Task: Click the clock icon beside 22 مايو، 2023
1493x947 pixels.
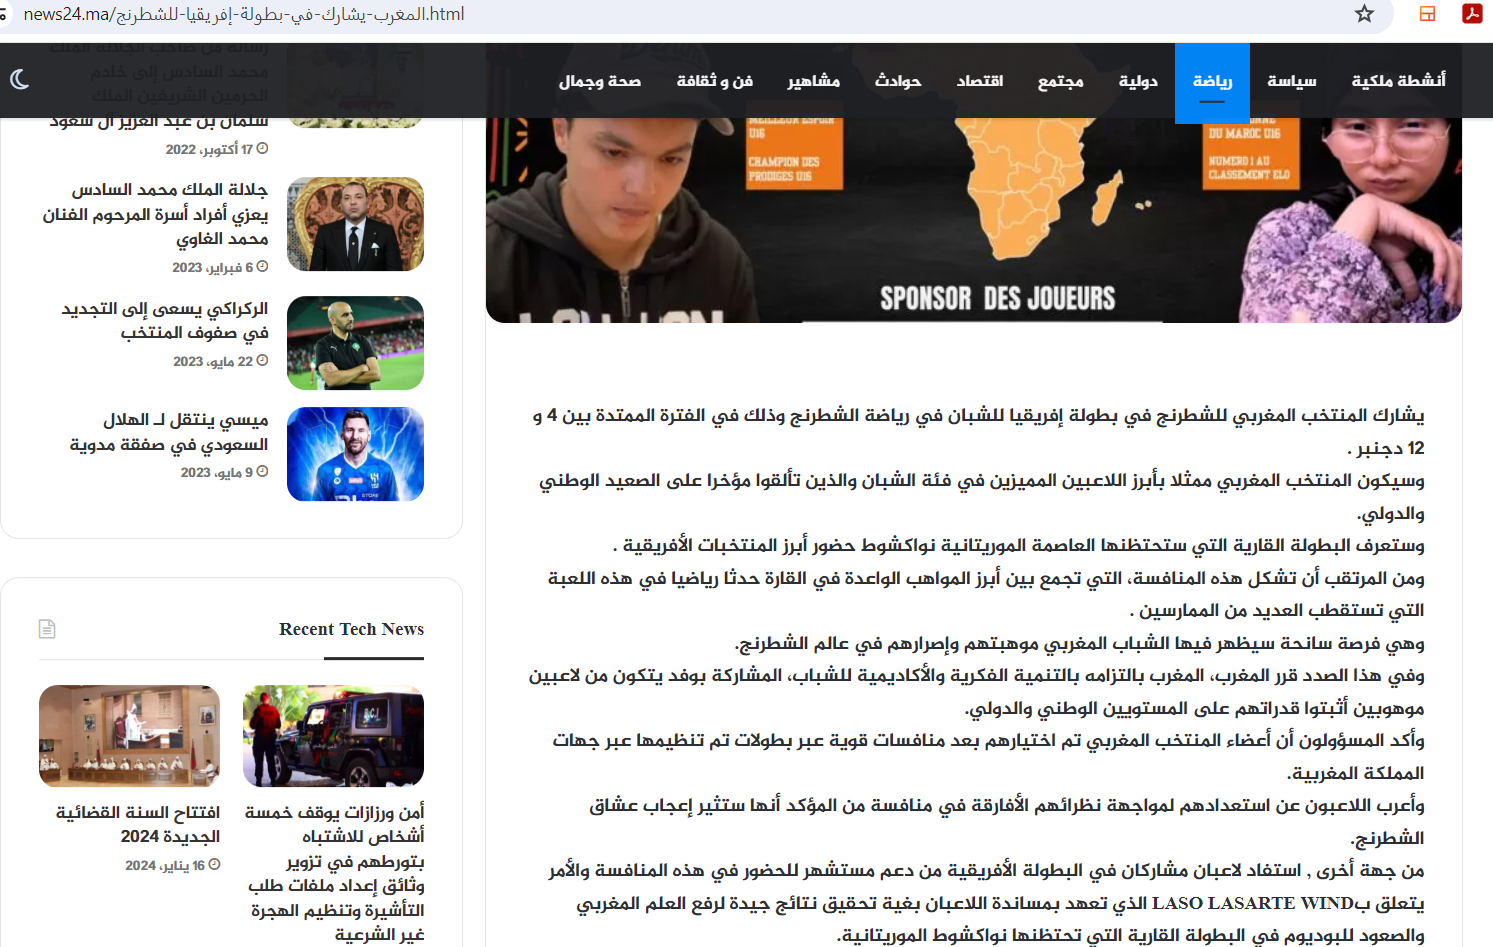Action: click(263, 361)
